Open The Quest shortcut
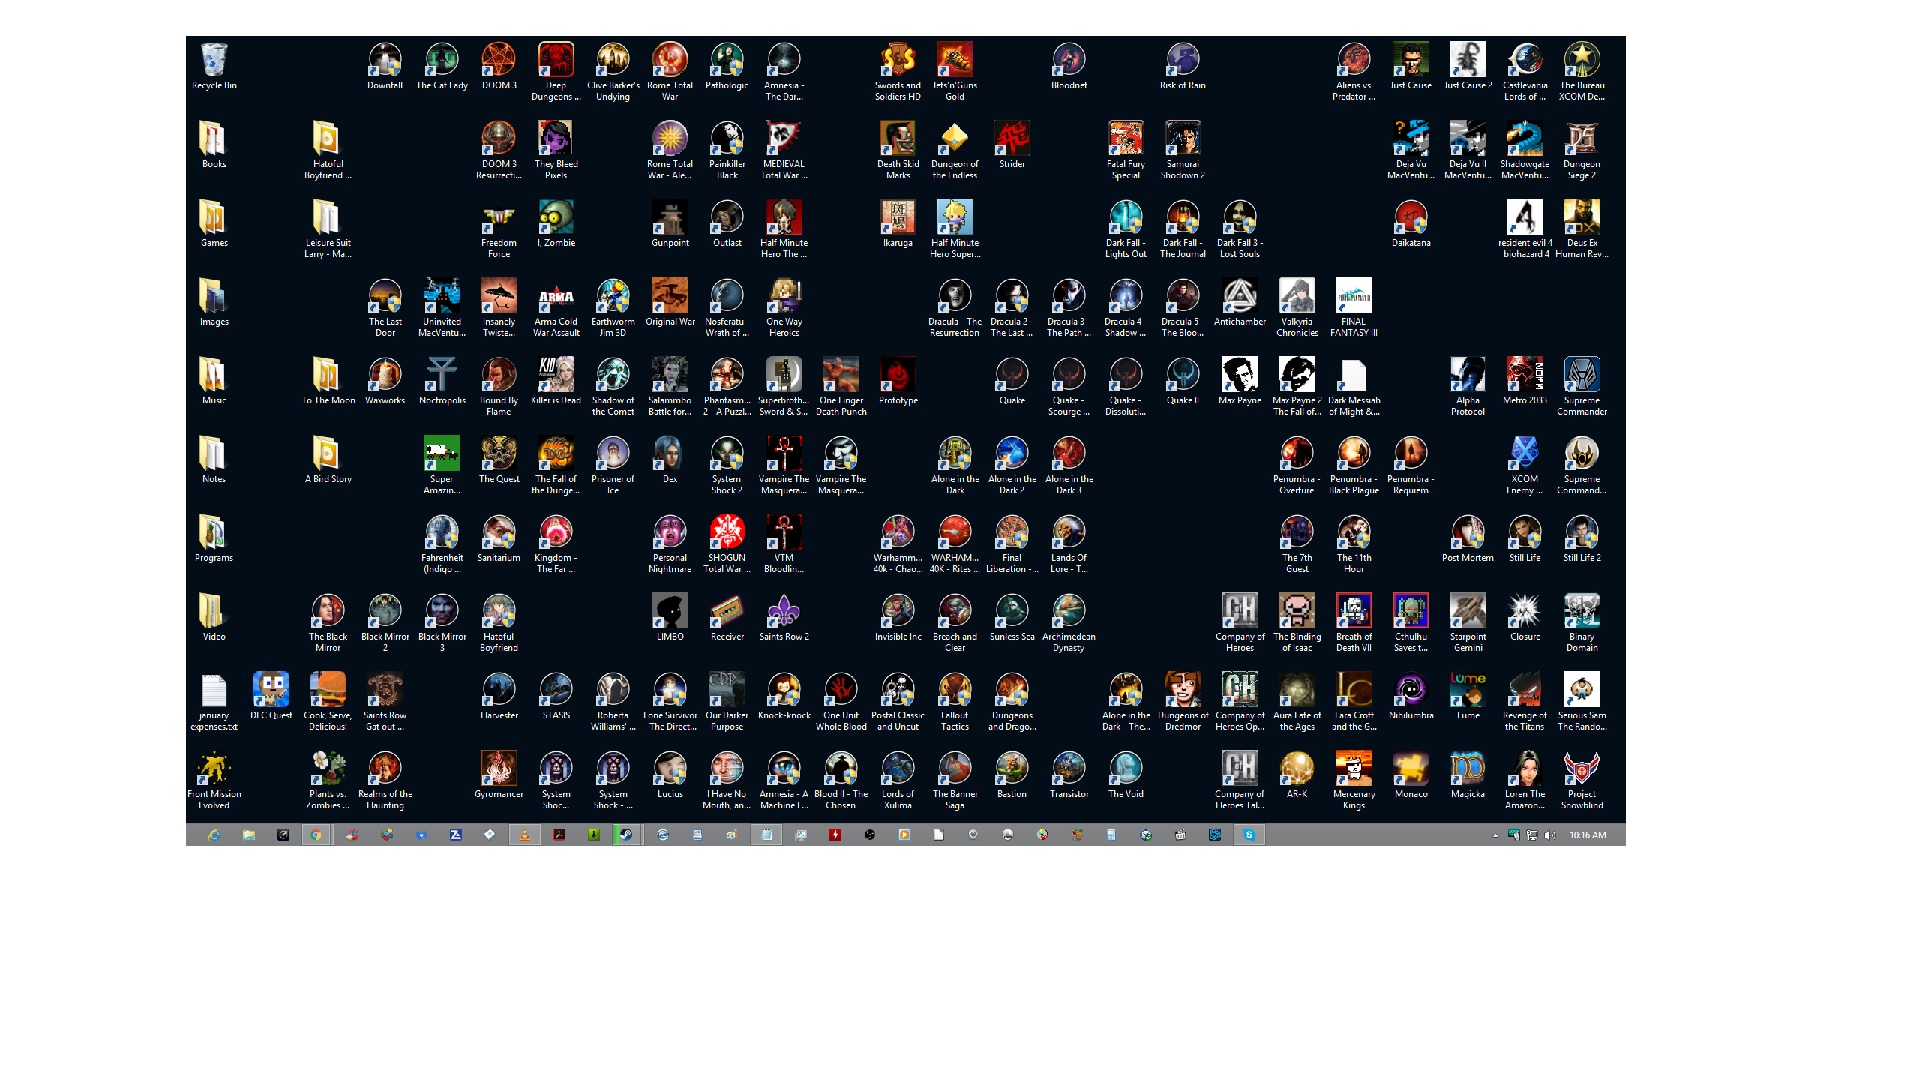This screenshot has width=1920, height=1080. [499, 460]
